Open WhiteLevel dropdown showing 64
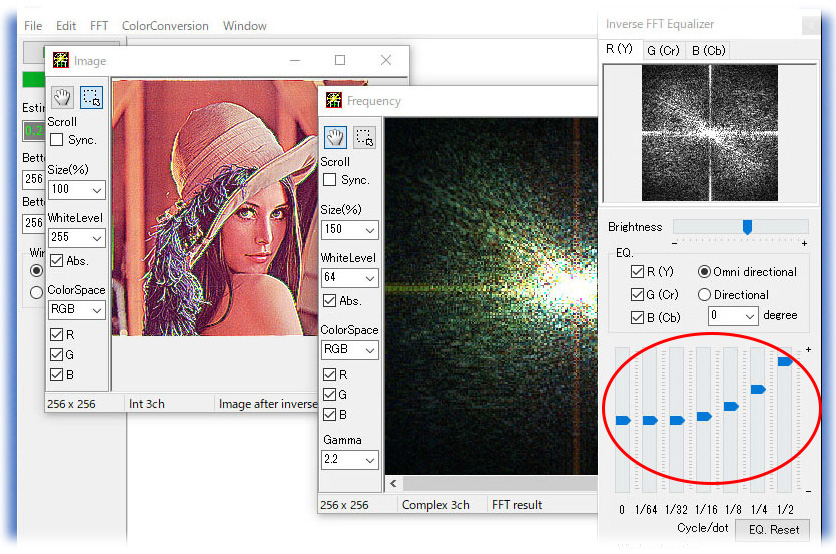The width and height of the screenshot is (836, 554). click(x=350, y=277)
